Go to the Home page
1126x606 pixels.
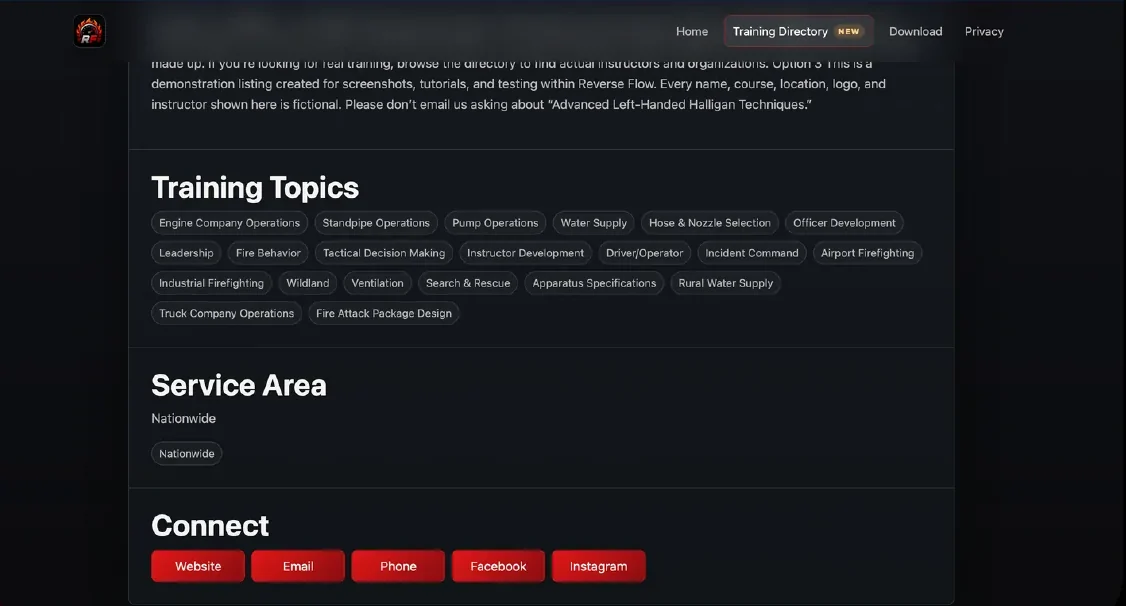click(692, 32)
